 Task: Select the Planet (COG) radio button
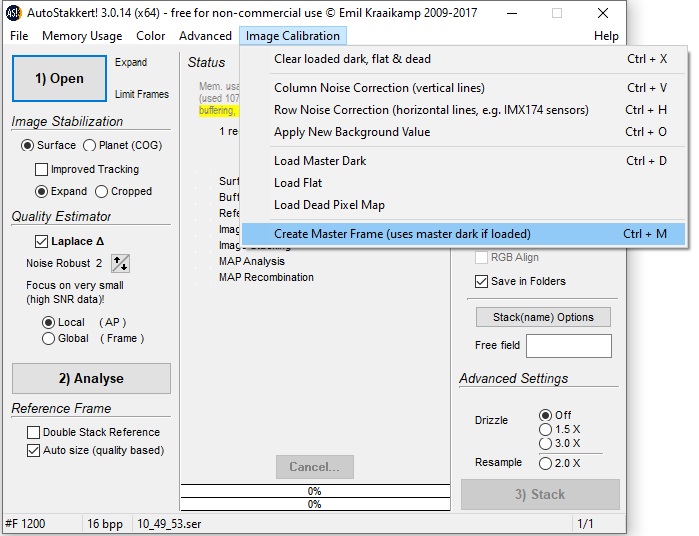(x=90, y=146)
